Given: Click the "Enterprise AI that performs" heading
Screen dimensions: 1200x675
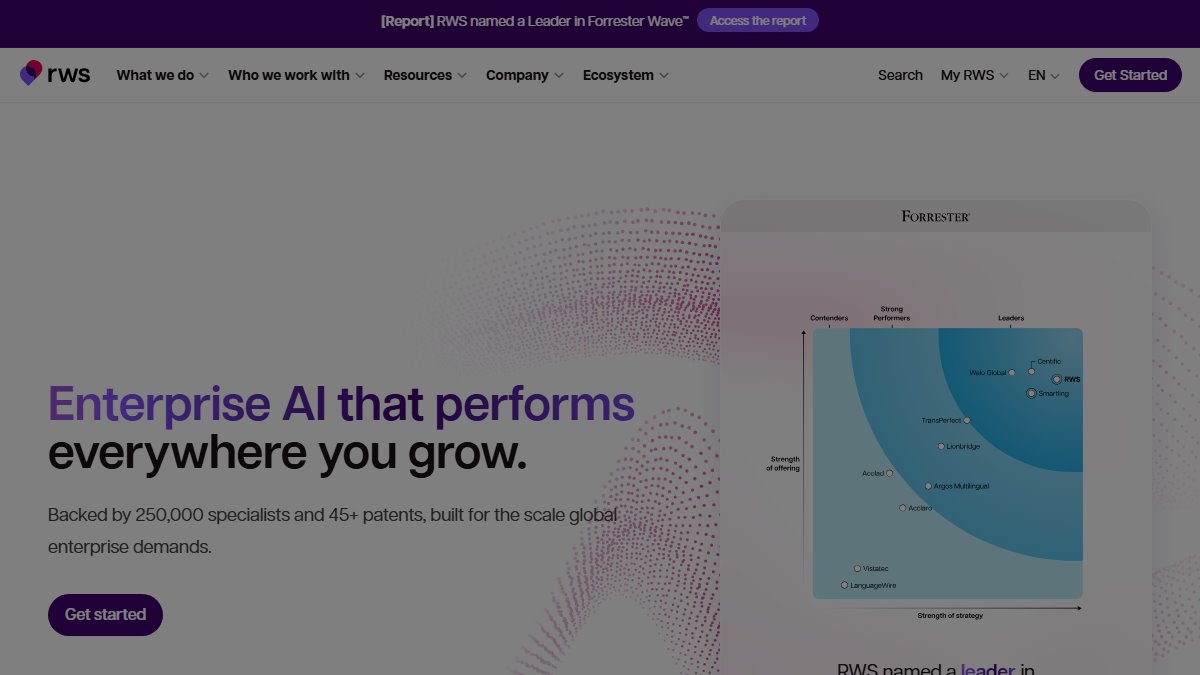Looking at the screenshot, I should point(341,404).
